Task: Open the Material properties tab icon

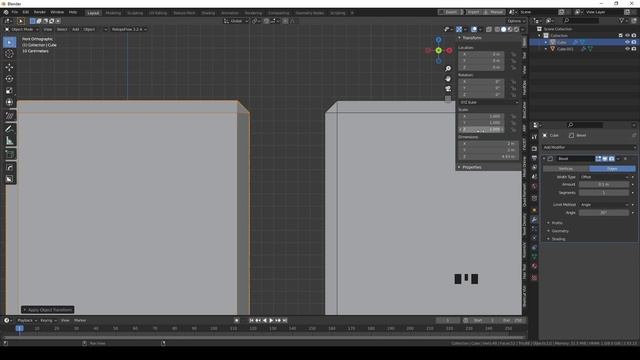Action: click(x=534, y=266)
